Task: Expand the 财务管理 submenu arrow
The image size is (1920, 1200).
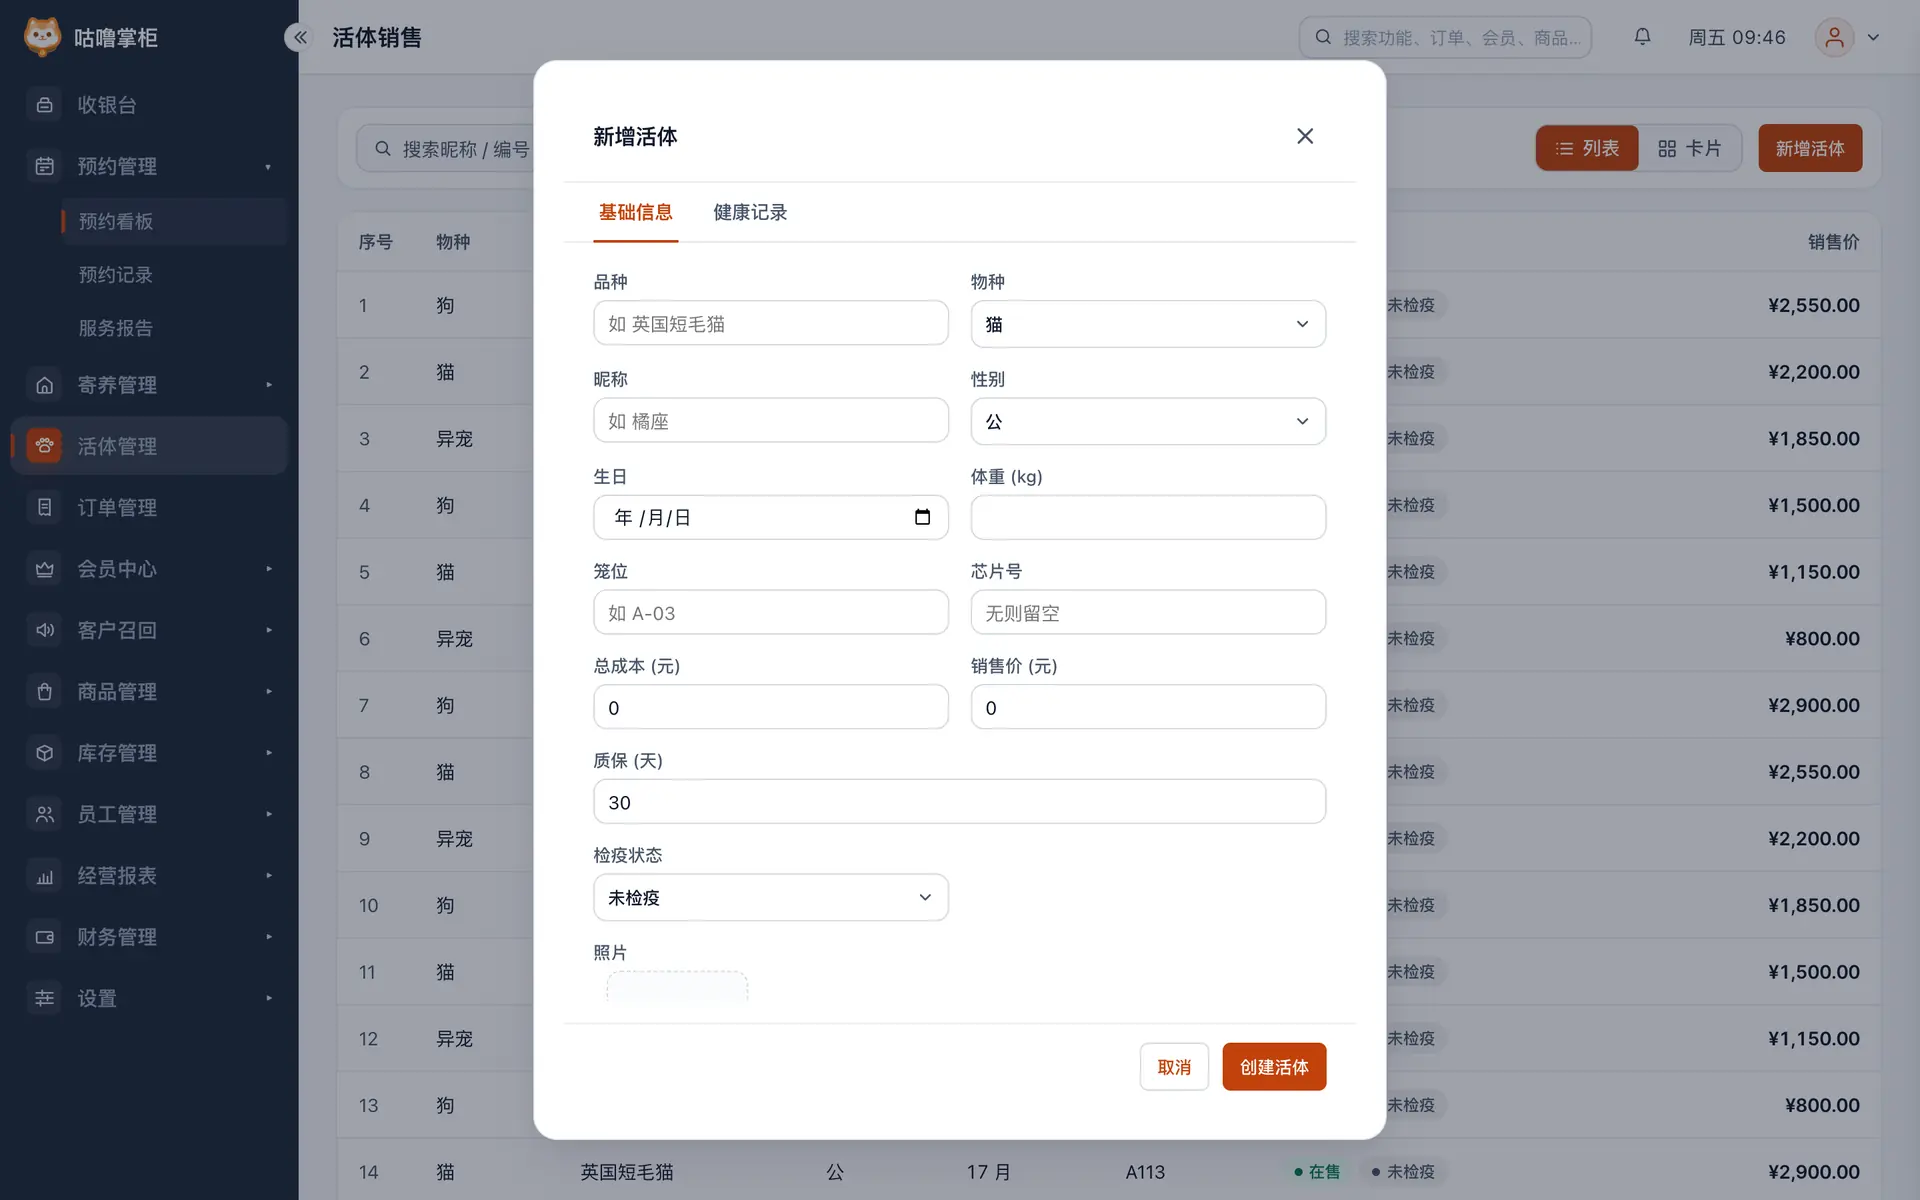Action: tap(269, 937)
